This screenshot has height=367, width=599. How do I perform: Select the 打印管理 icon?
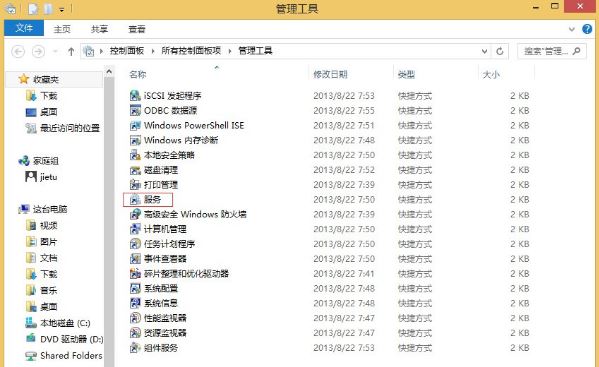[x=135, y=185]
